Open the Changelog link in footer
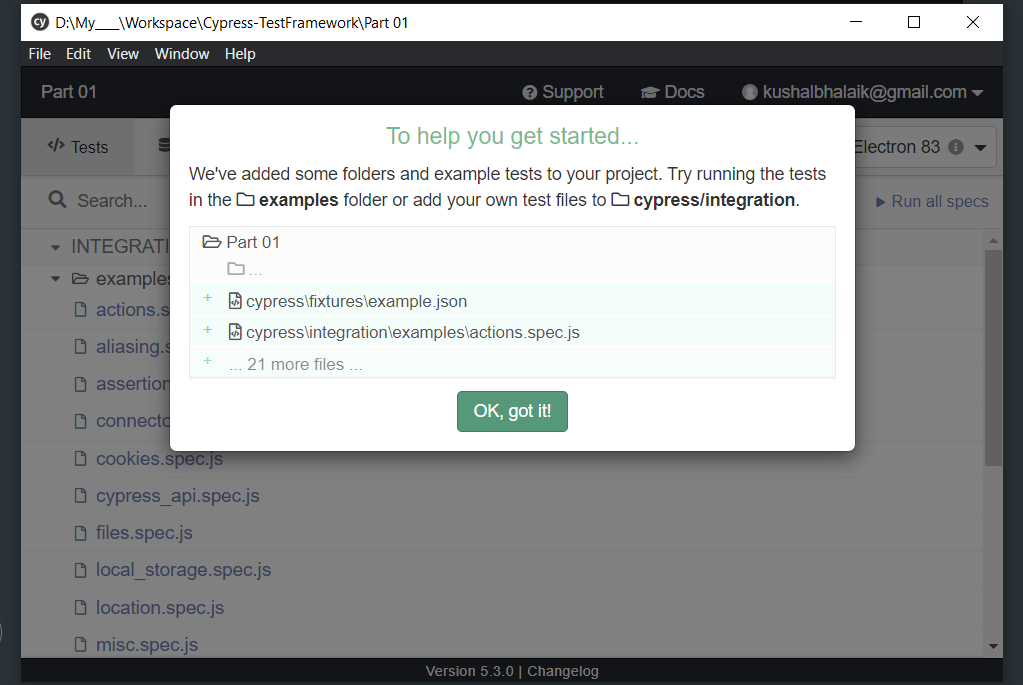 coord(562,671)
